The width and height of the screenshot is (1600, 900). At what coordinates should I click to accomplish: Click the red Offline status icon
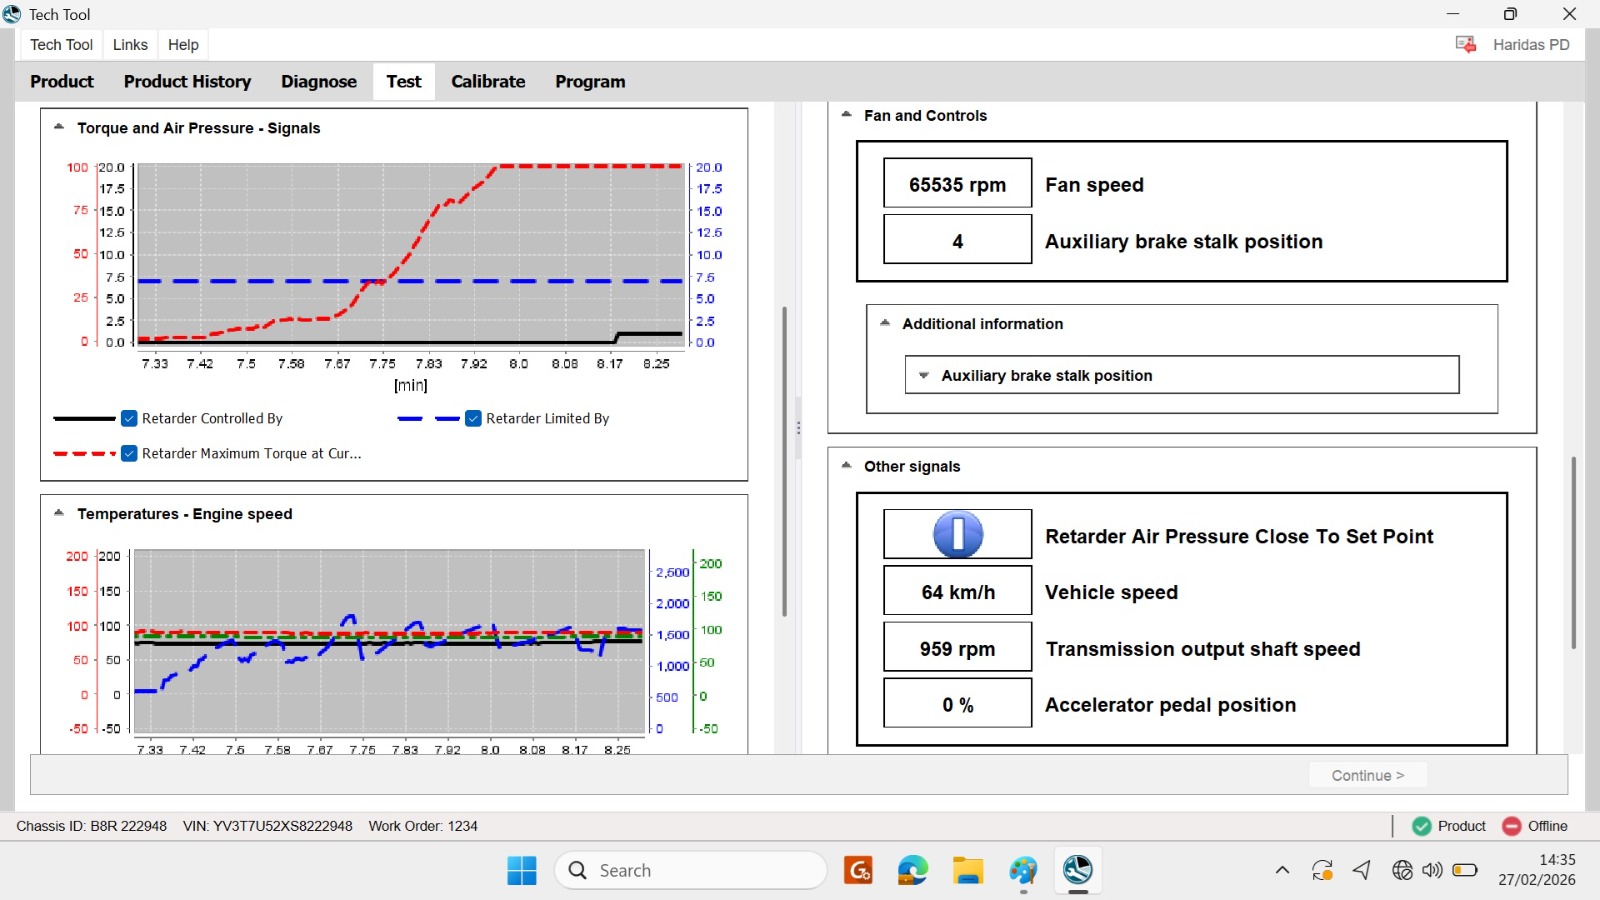[1511, 826]
